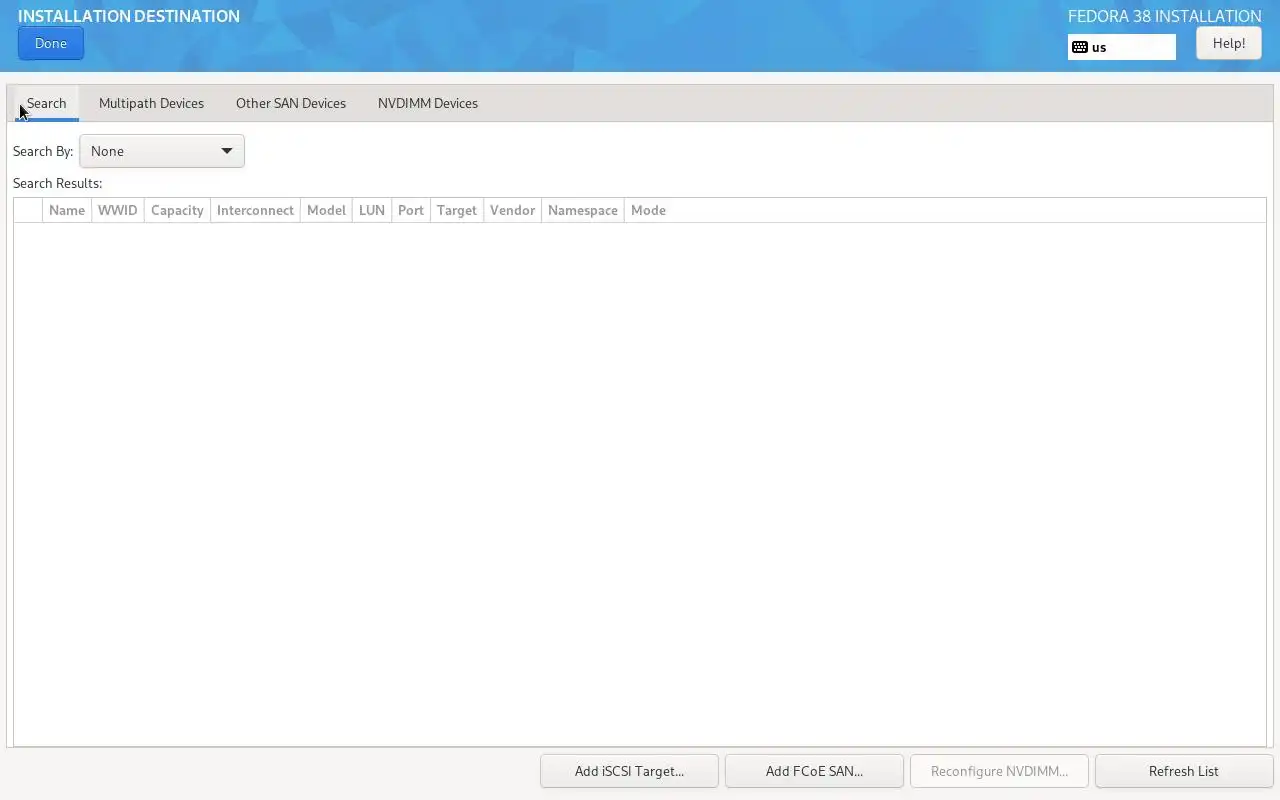Screen dimensions: 1280x800
Task: Switch to the Search tab
Action: 46,103
